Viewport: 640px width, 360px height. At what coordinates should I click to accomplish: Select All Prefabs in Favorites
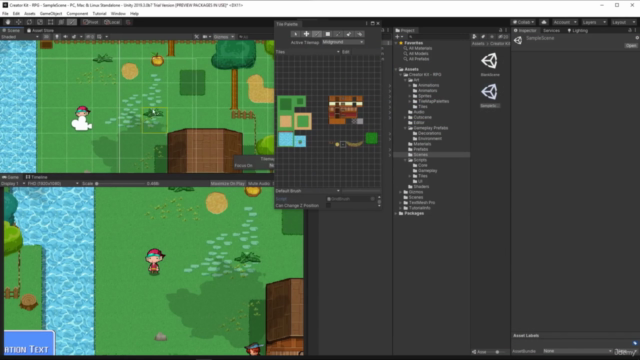coord(418,59)
